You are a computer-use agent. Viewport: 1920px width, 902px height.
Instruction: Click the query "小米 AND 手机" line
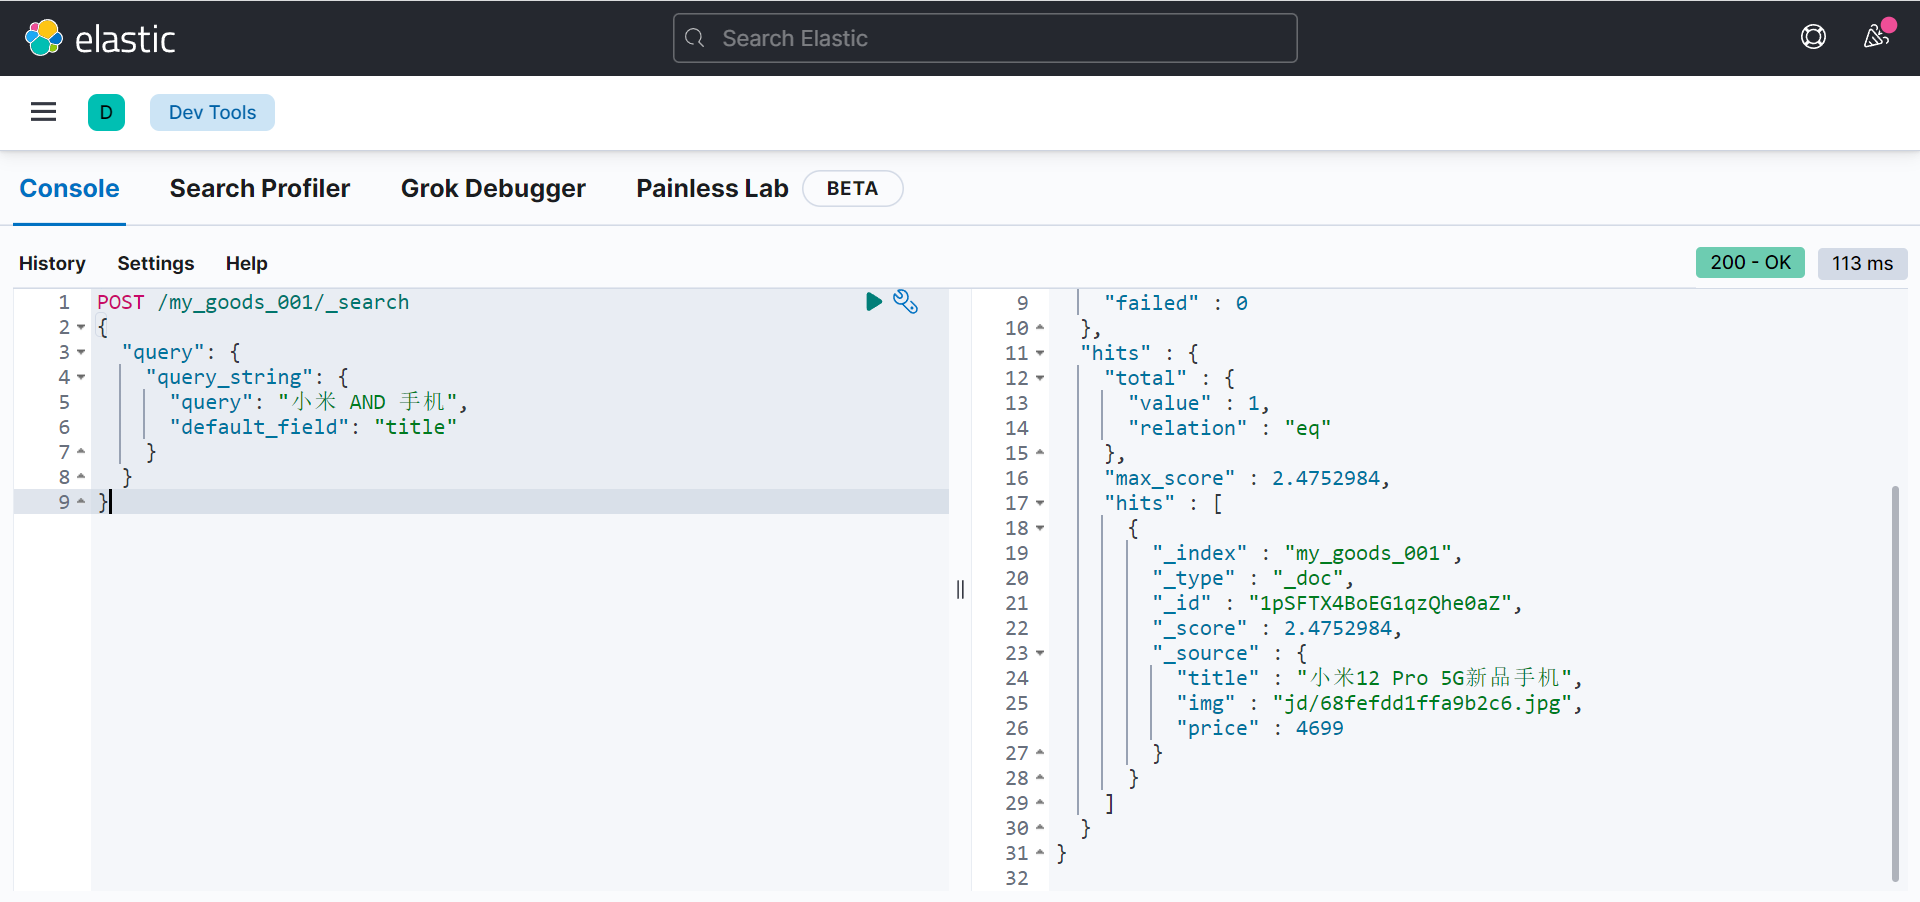pos(318,402)
